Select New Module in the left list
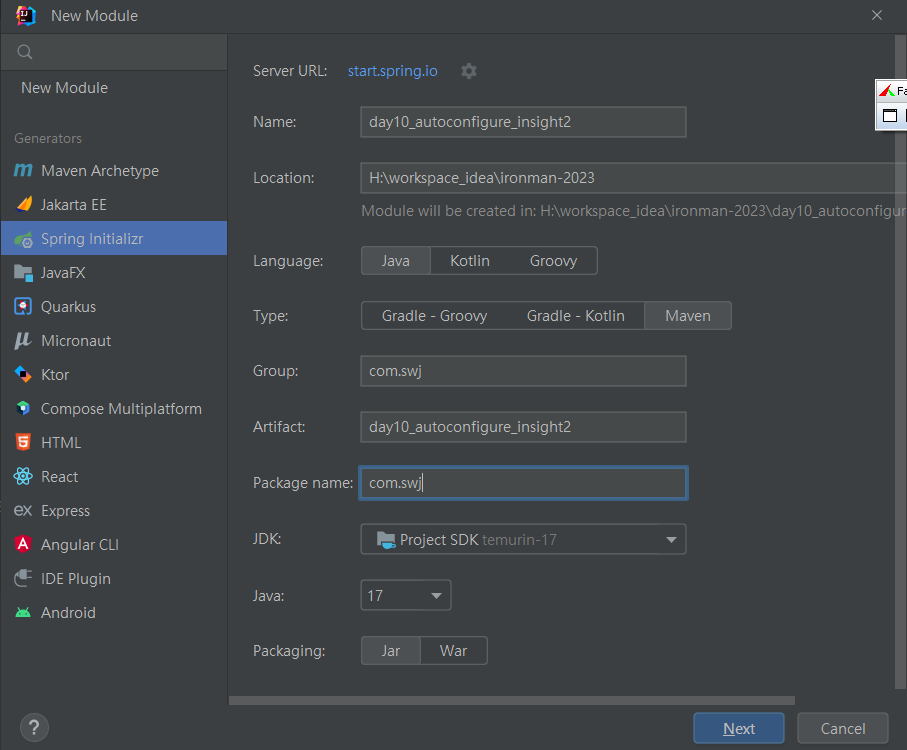Image resolution: width=907 pixels, height=750 pixels. click(x=114, y=88)
